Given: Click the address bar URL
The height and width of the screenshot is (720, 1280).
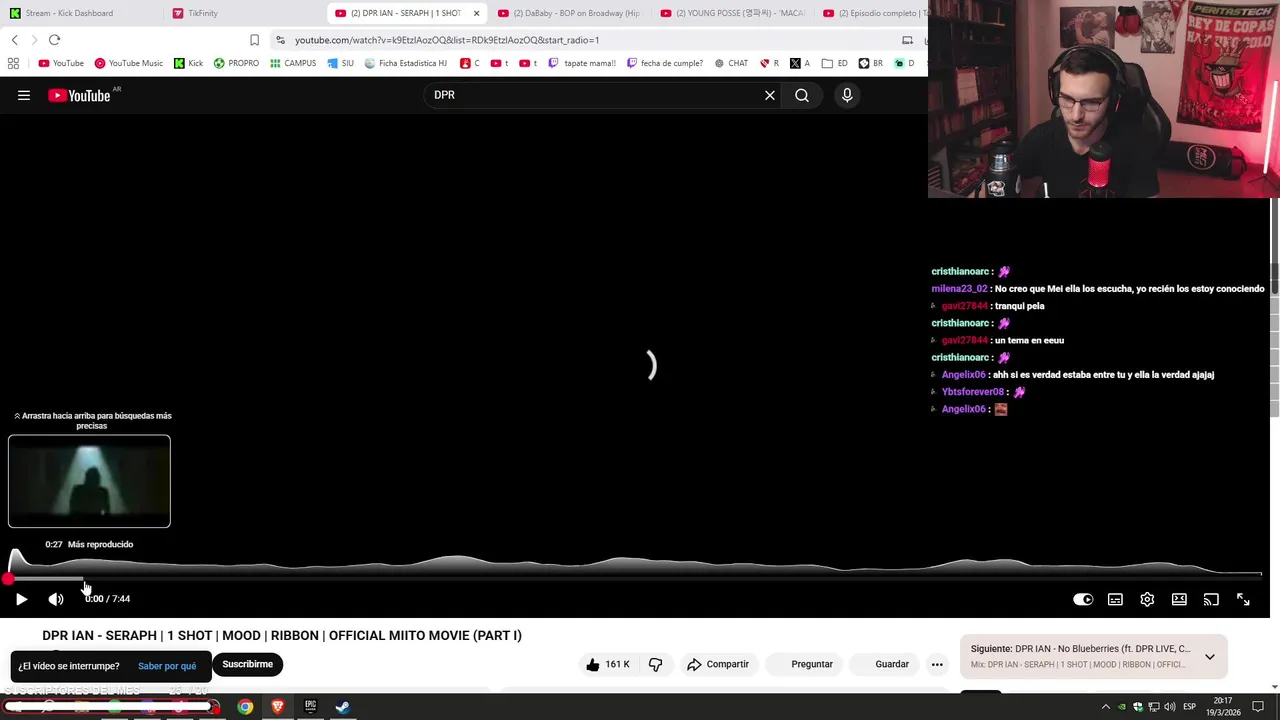Looking at the screenshot, I should 447,40.
